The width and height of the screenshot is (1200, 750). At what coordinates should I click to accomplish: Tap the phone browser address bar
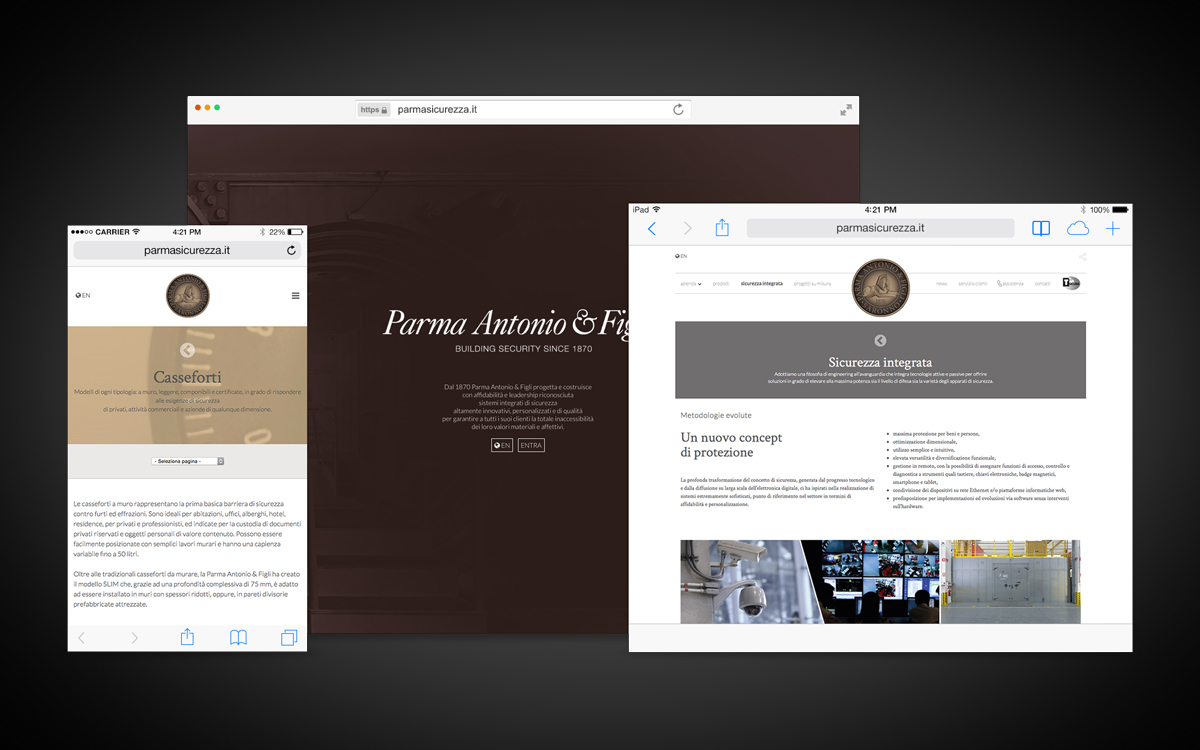click(187, 250)
